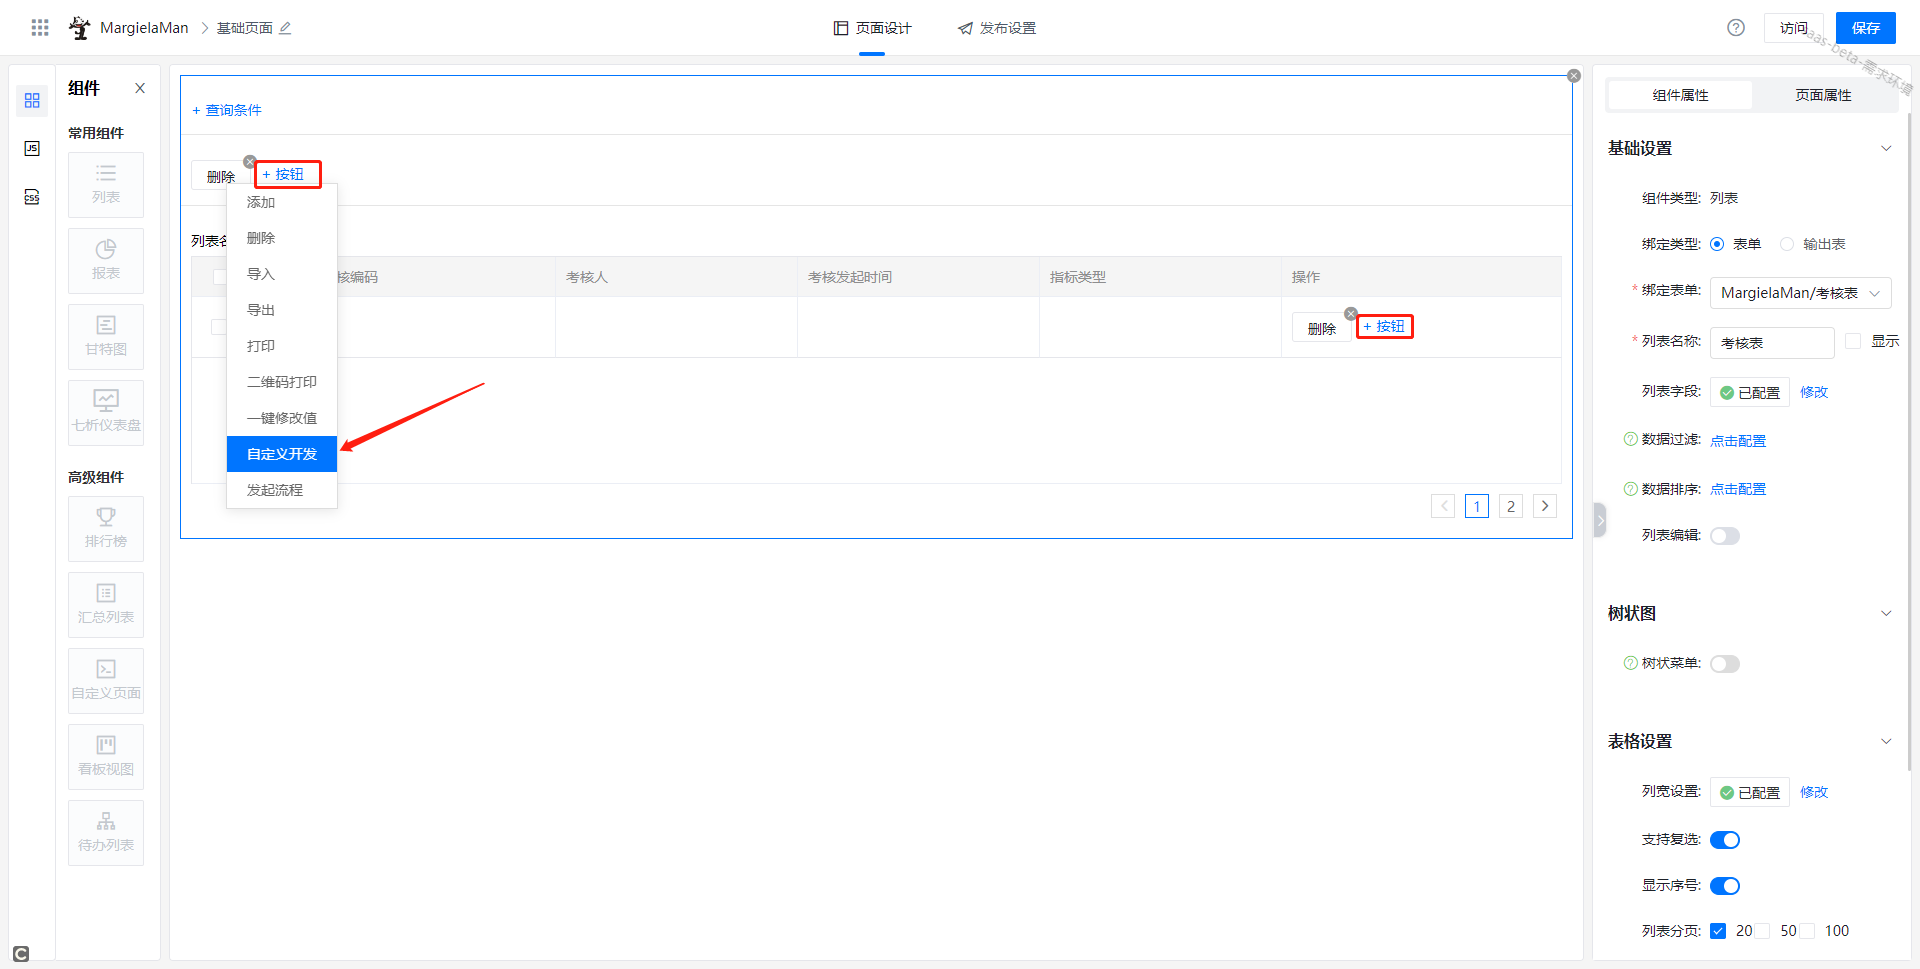The height and width of the screenshot is (969, 1920).
Task: Remove toolbar 删除 button via x icon
Action: (x=250, y=162)
